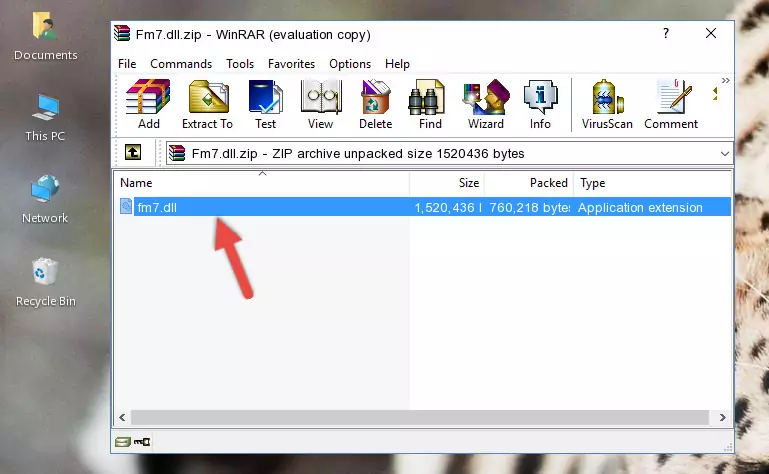
Task: Click the Delete toolbar icon
Action: click(375, 104)
